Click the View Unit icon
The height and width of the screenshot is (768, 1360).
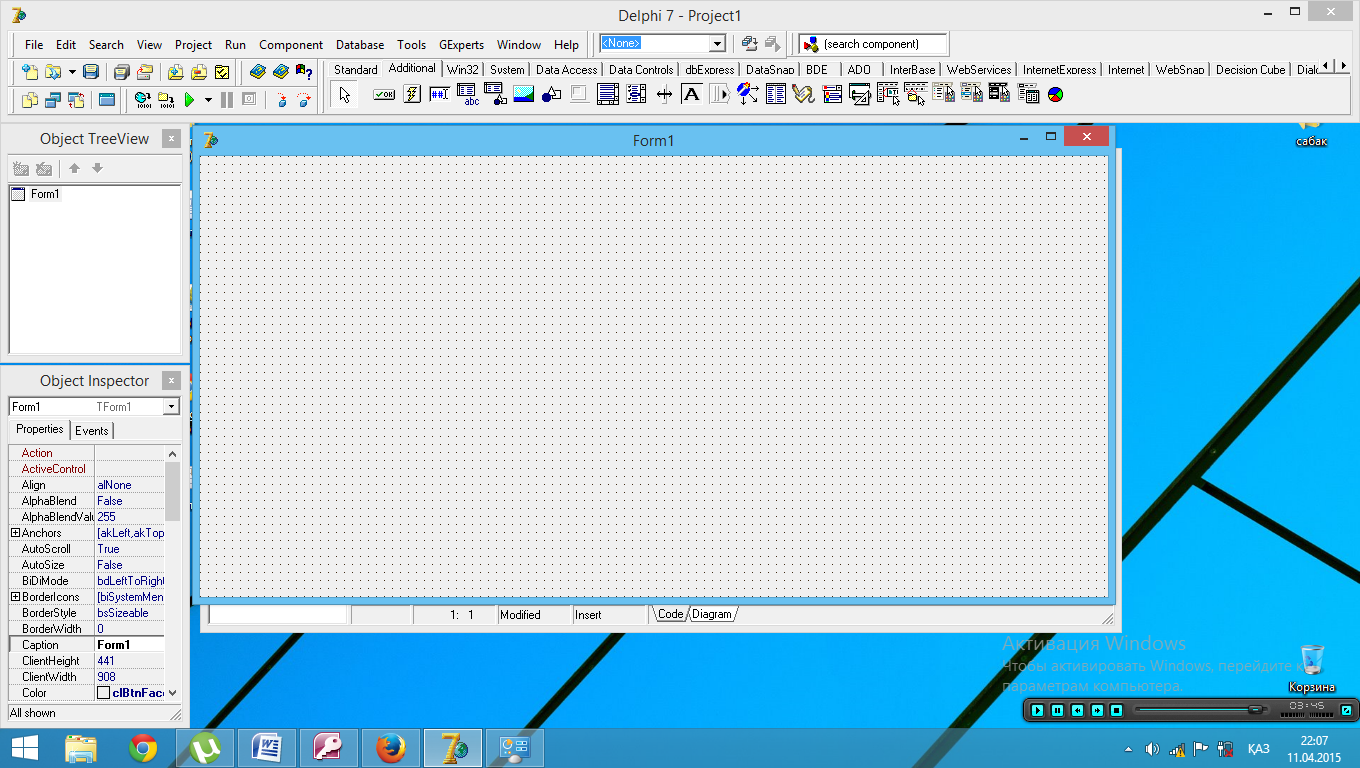30,99
